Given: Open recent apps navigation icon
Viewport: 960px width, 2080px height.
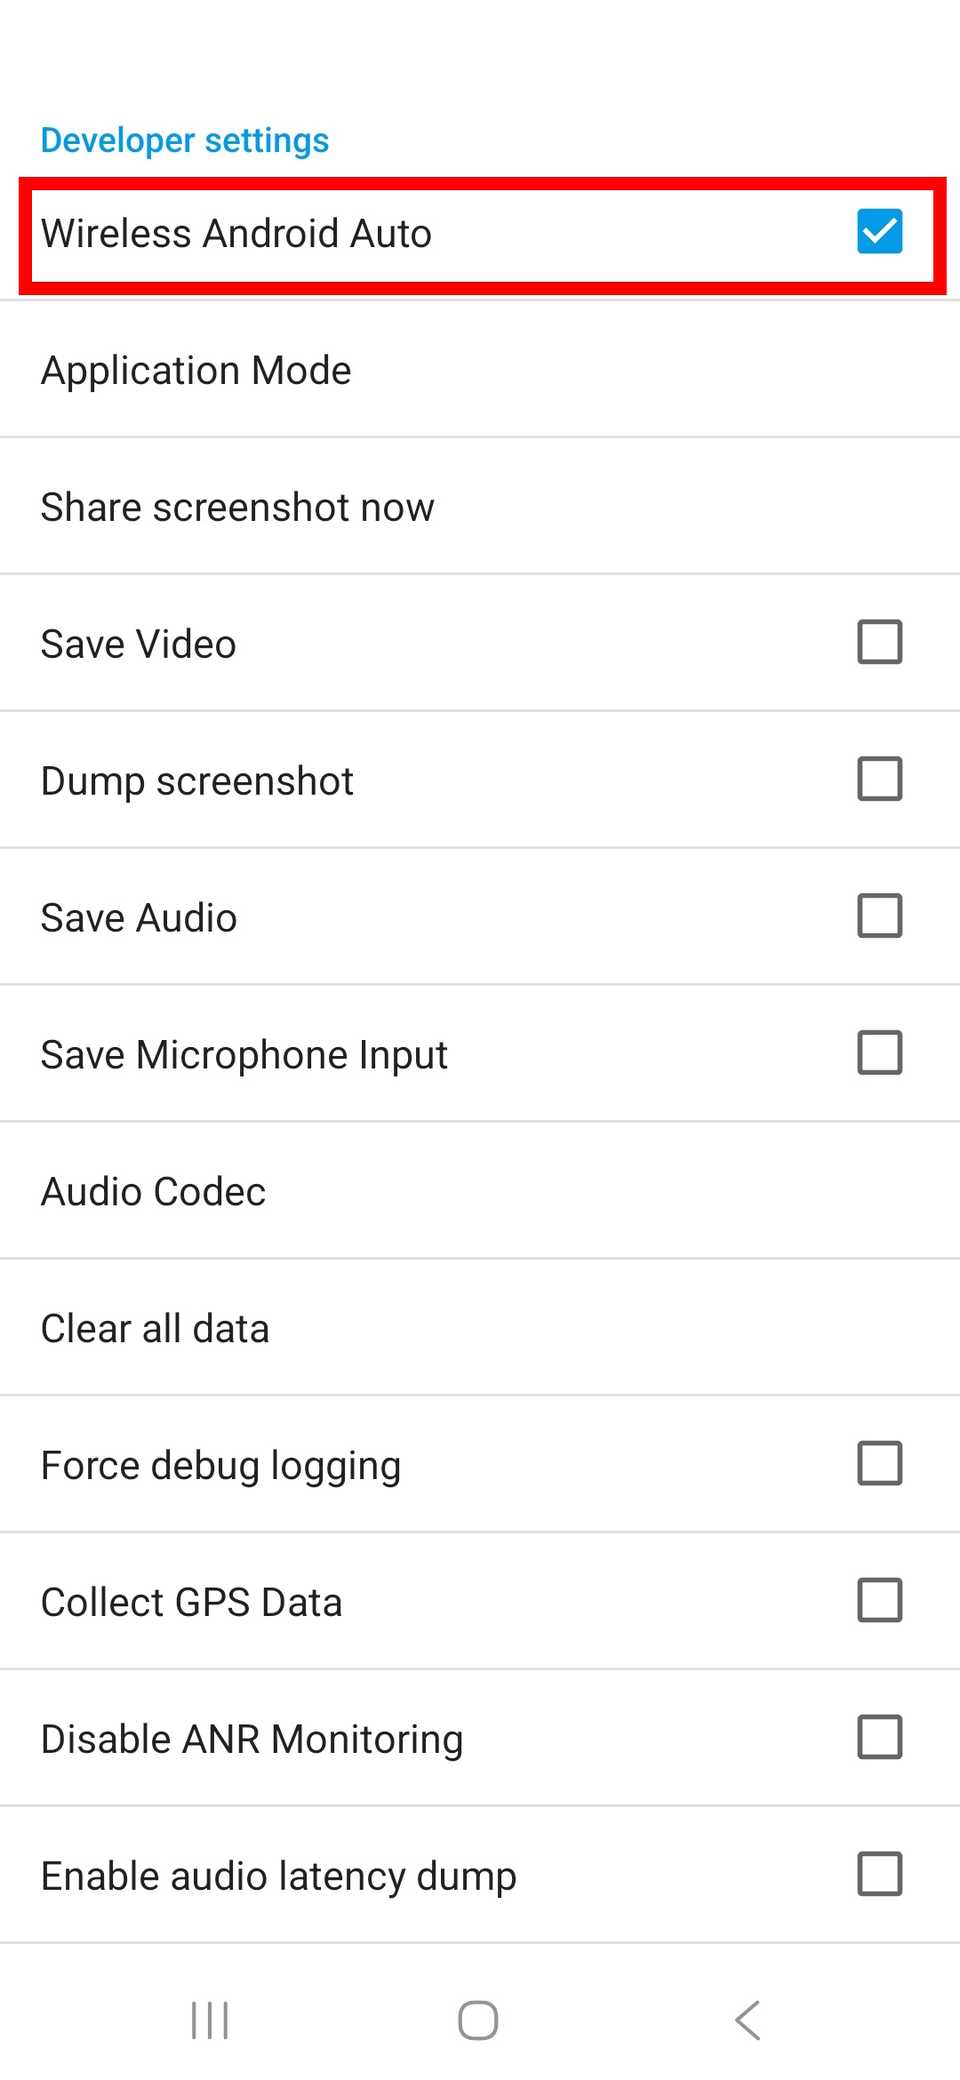Looking at the screenshot, I should click(x=210, y=2020).
